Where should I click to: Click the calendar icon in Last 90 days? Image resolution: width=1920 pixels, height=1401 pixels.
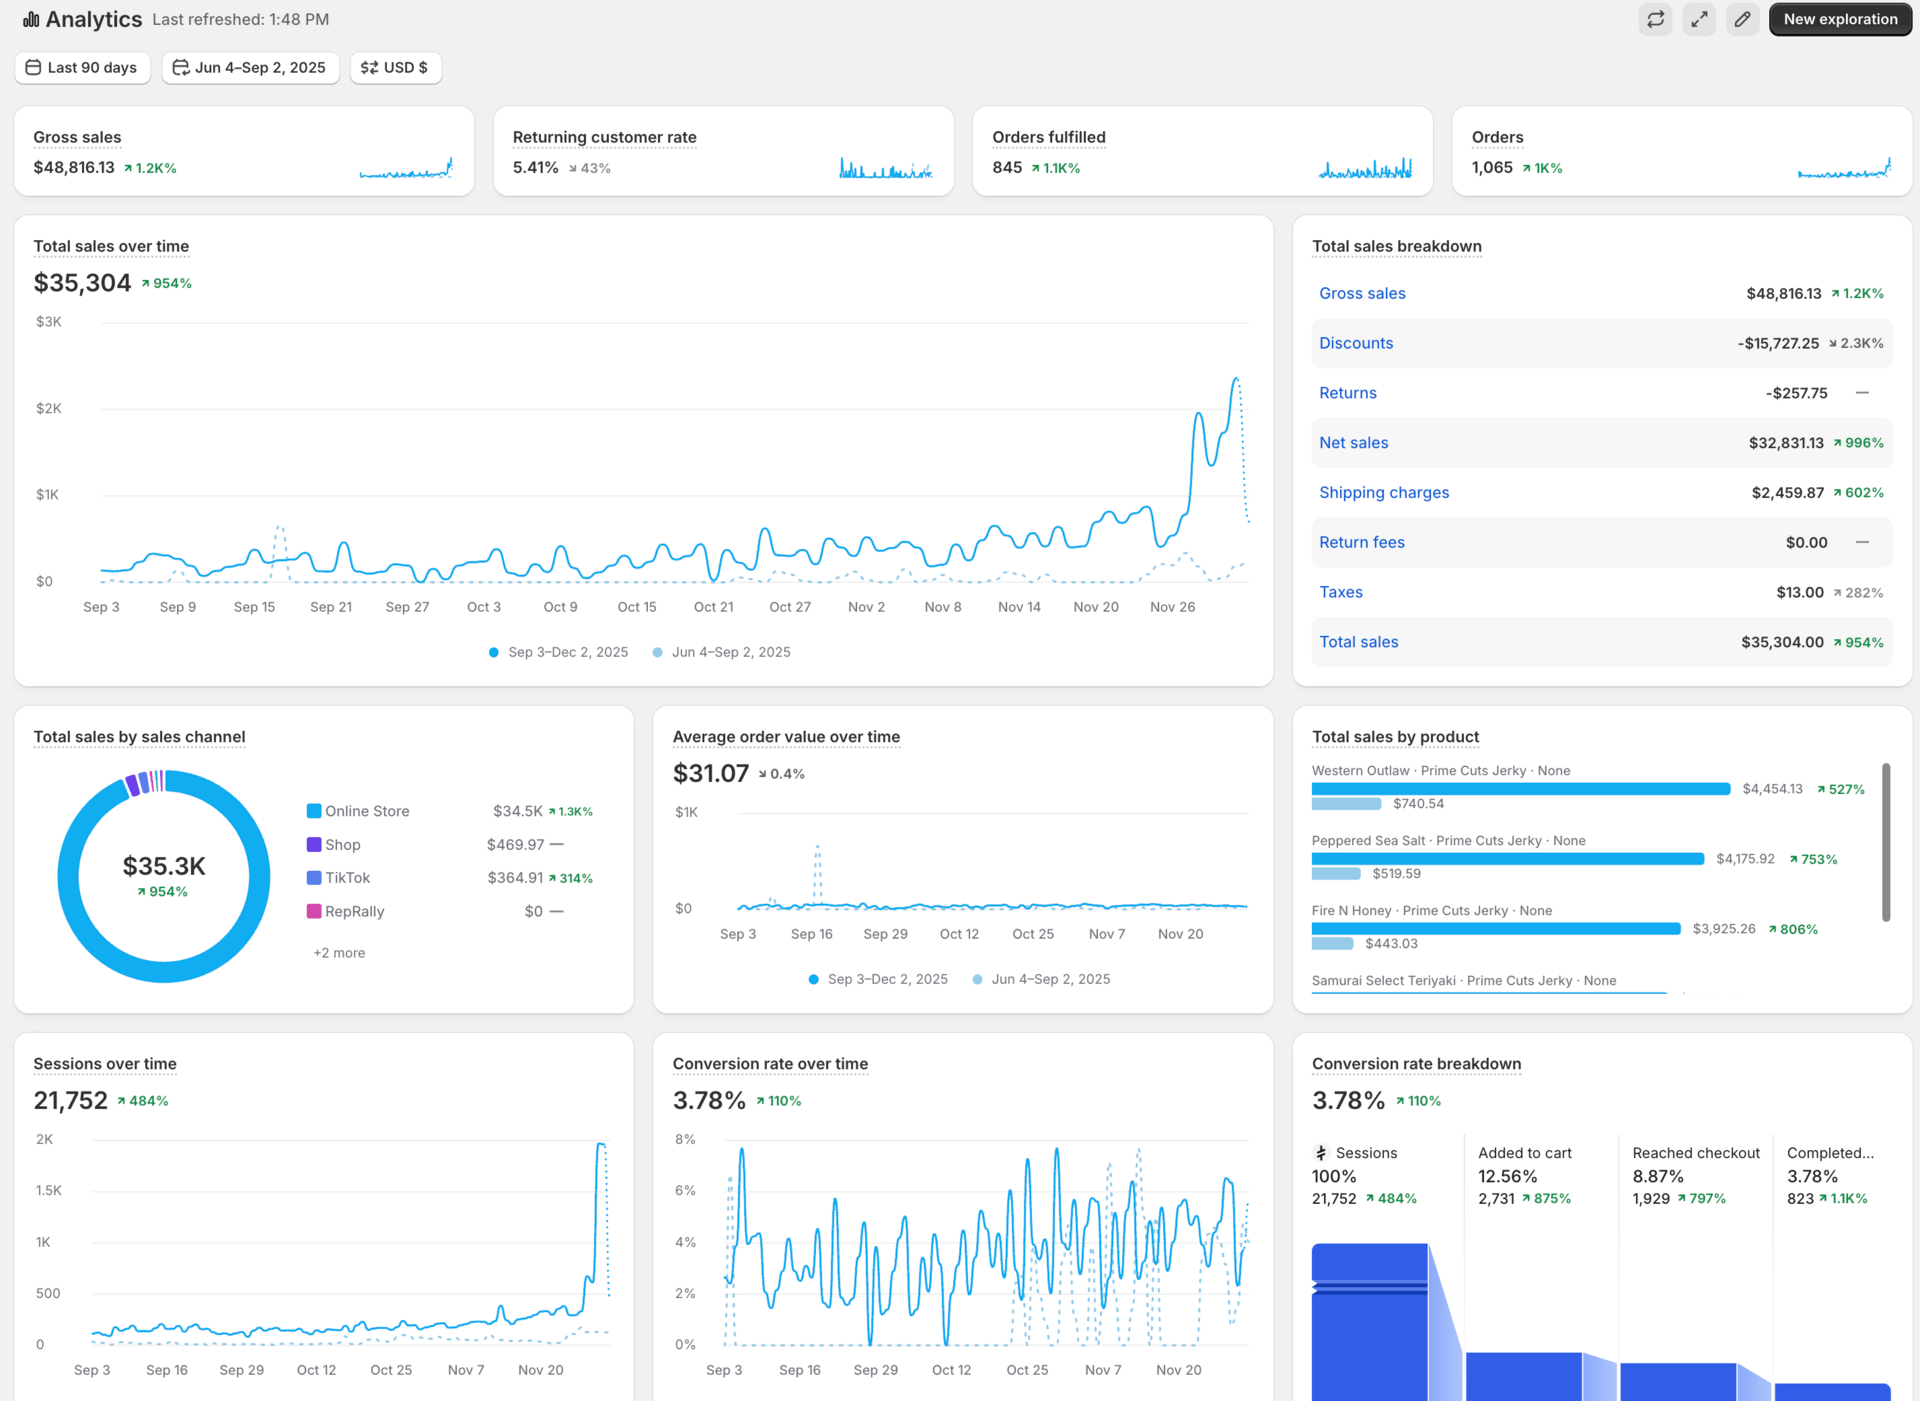coord(33,67)
